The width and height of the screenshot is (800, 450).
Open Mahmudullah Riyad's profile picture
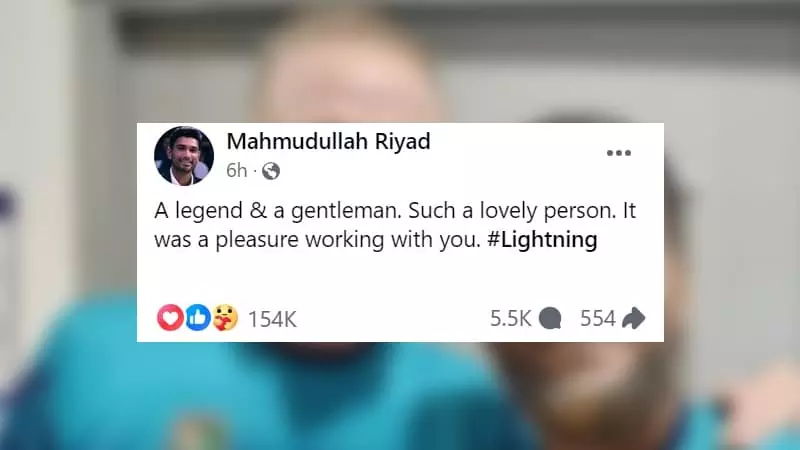click(x=184, y=156)
